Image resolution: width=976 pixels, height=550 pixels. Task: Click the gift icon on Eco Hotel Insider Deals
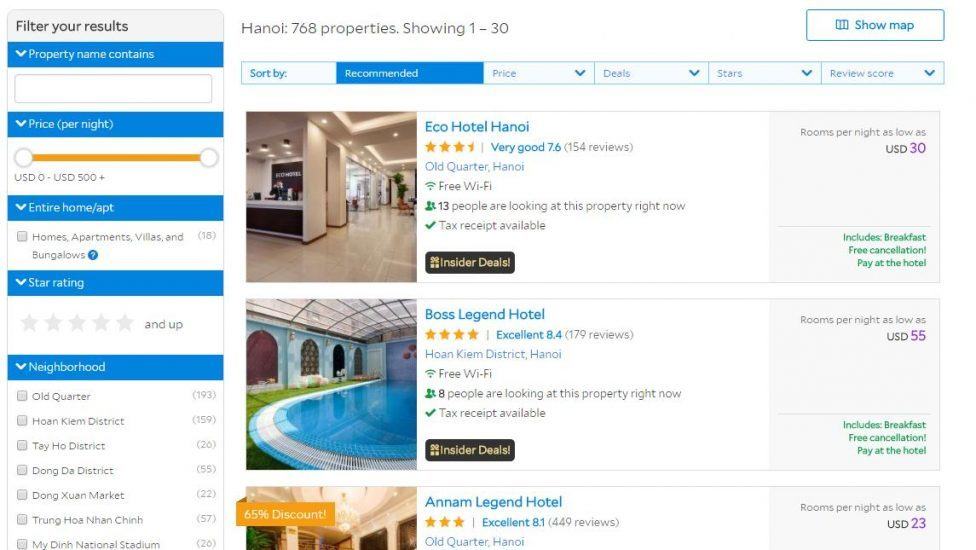434,263
